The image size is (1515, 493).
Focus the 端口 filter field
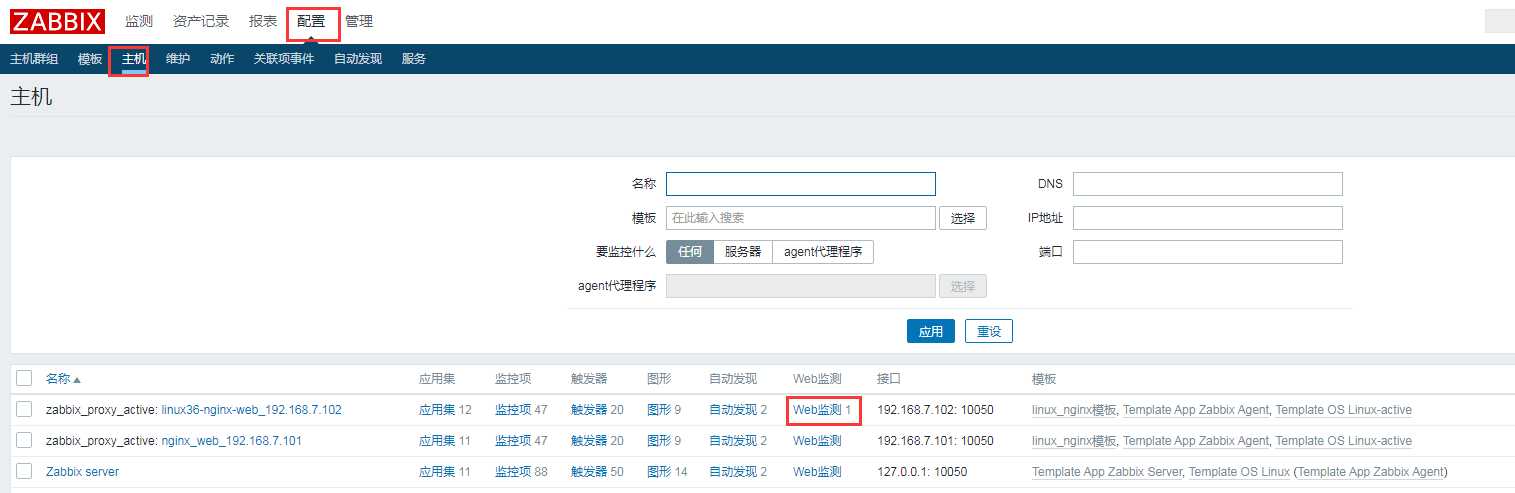coord(1208,252)
